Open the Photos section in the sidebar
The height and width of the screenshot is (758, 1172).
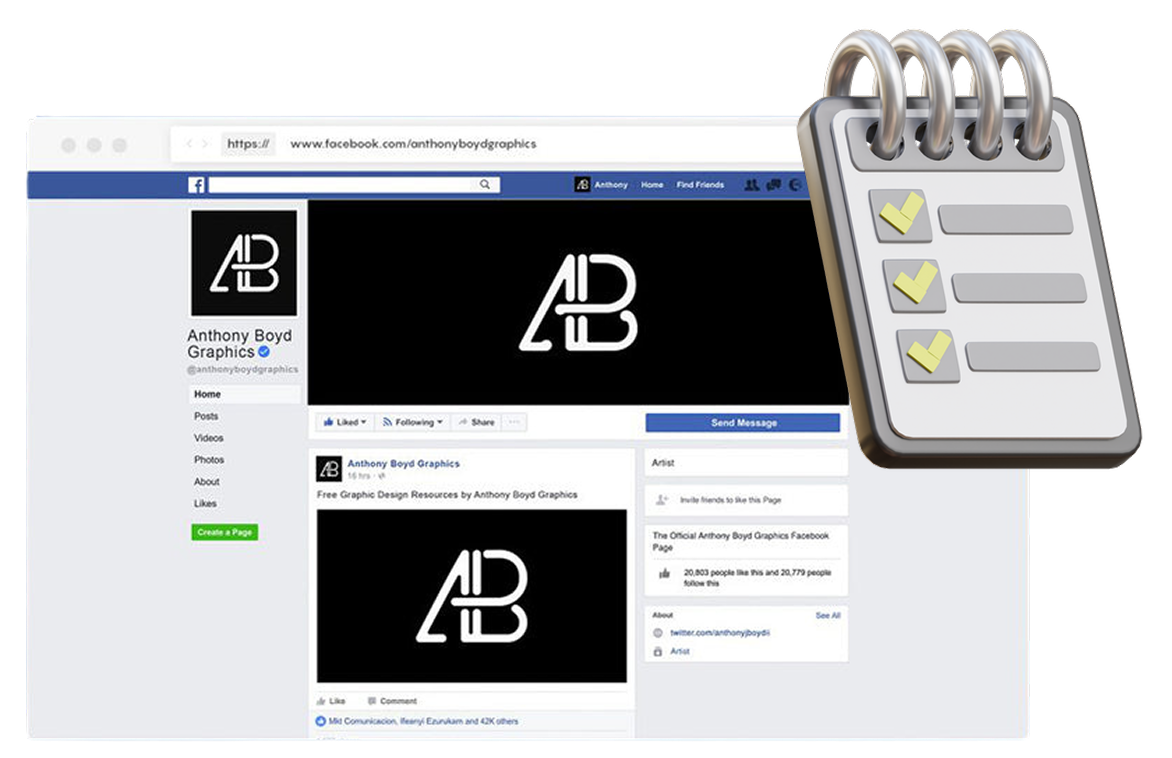click(209, 460)
